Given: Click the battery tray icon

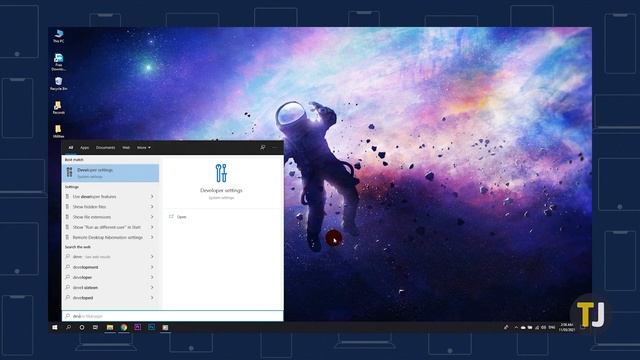Looking at the screenshot, I should 530,327.
